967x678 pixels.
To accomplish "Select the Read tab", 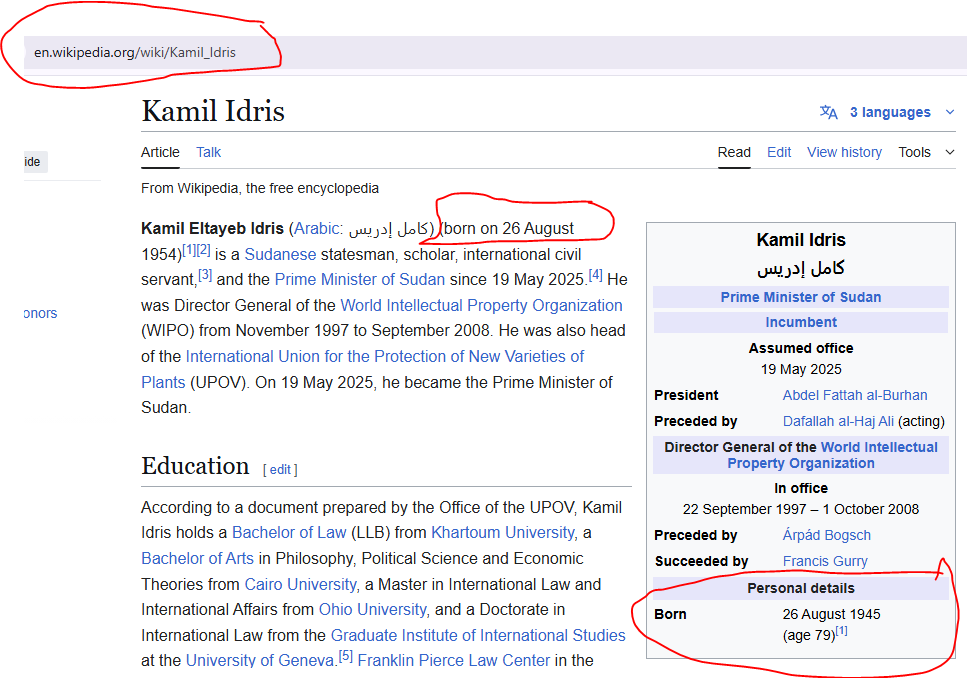I will coord(734,152).
